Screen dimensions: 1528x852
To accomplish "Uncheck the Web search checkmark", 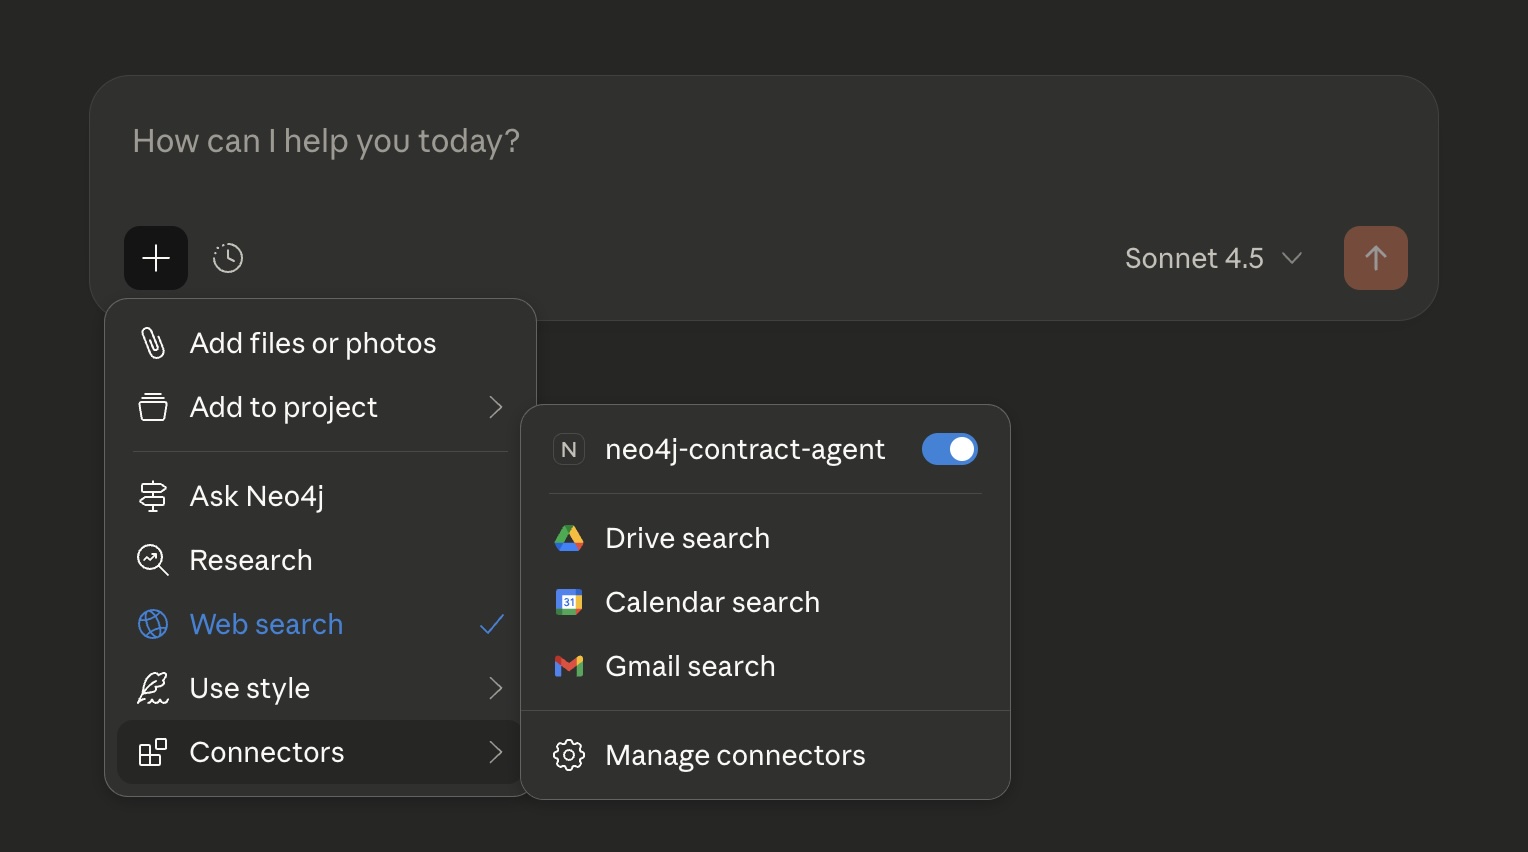I will pyautogui.click(x=491, y=624).
